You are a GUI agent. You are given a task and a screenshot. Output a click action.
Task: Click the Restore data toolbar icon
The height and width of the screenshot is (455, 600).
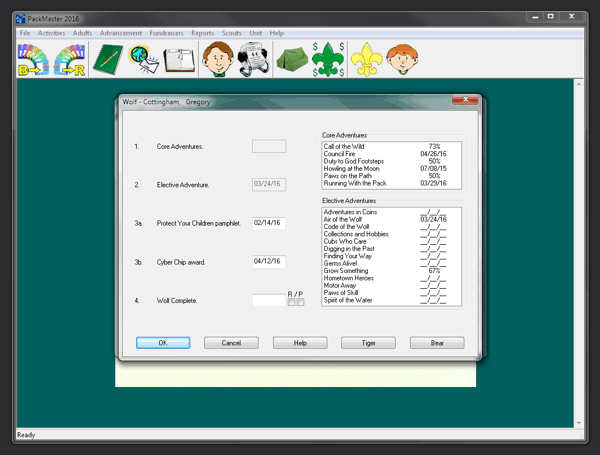point(69,60)
